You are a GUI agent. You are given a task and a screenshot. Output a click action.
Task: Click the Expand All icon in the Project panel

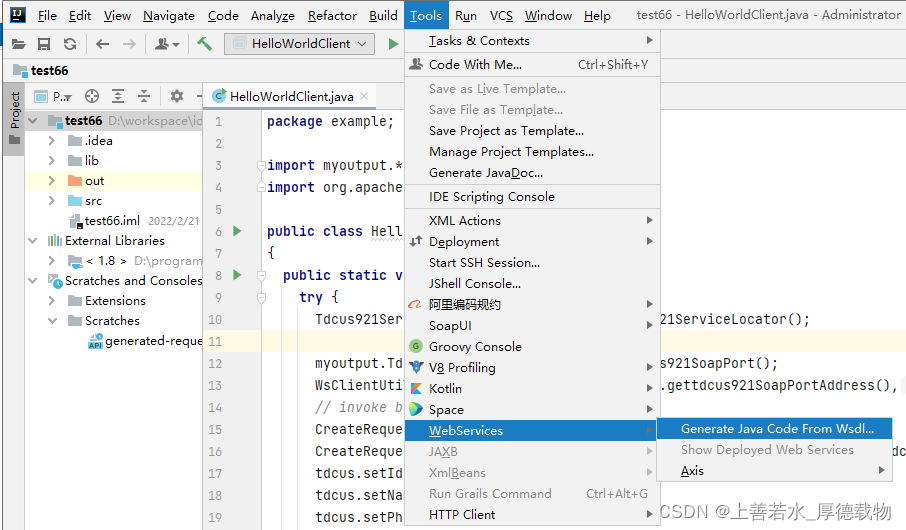click(118, 96)
